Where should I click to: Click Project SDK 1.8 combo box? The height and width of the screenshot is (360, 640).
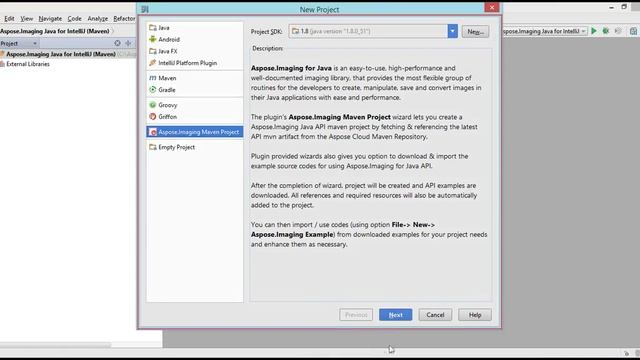(x=373, y=31)
